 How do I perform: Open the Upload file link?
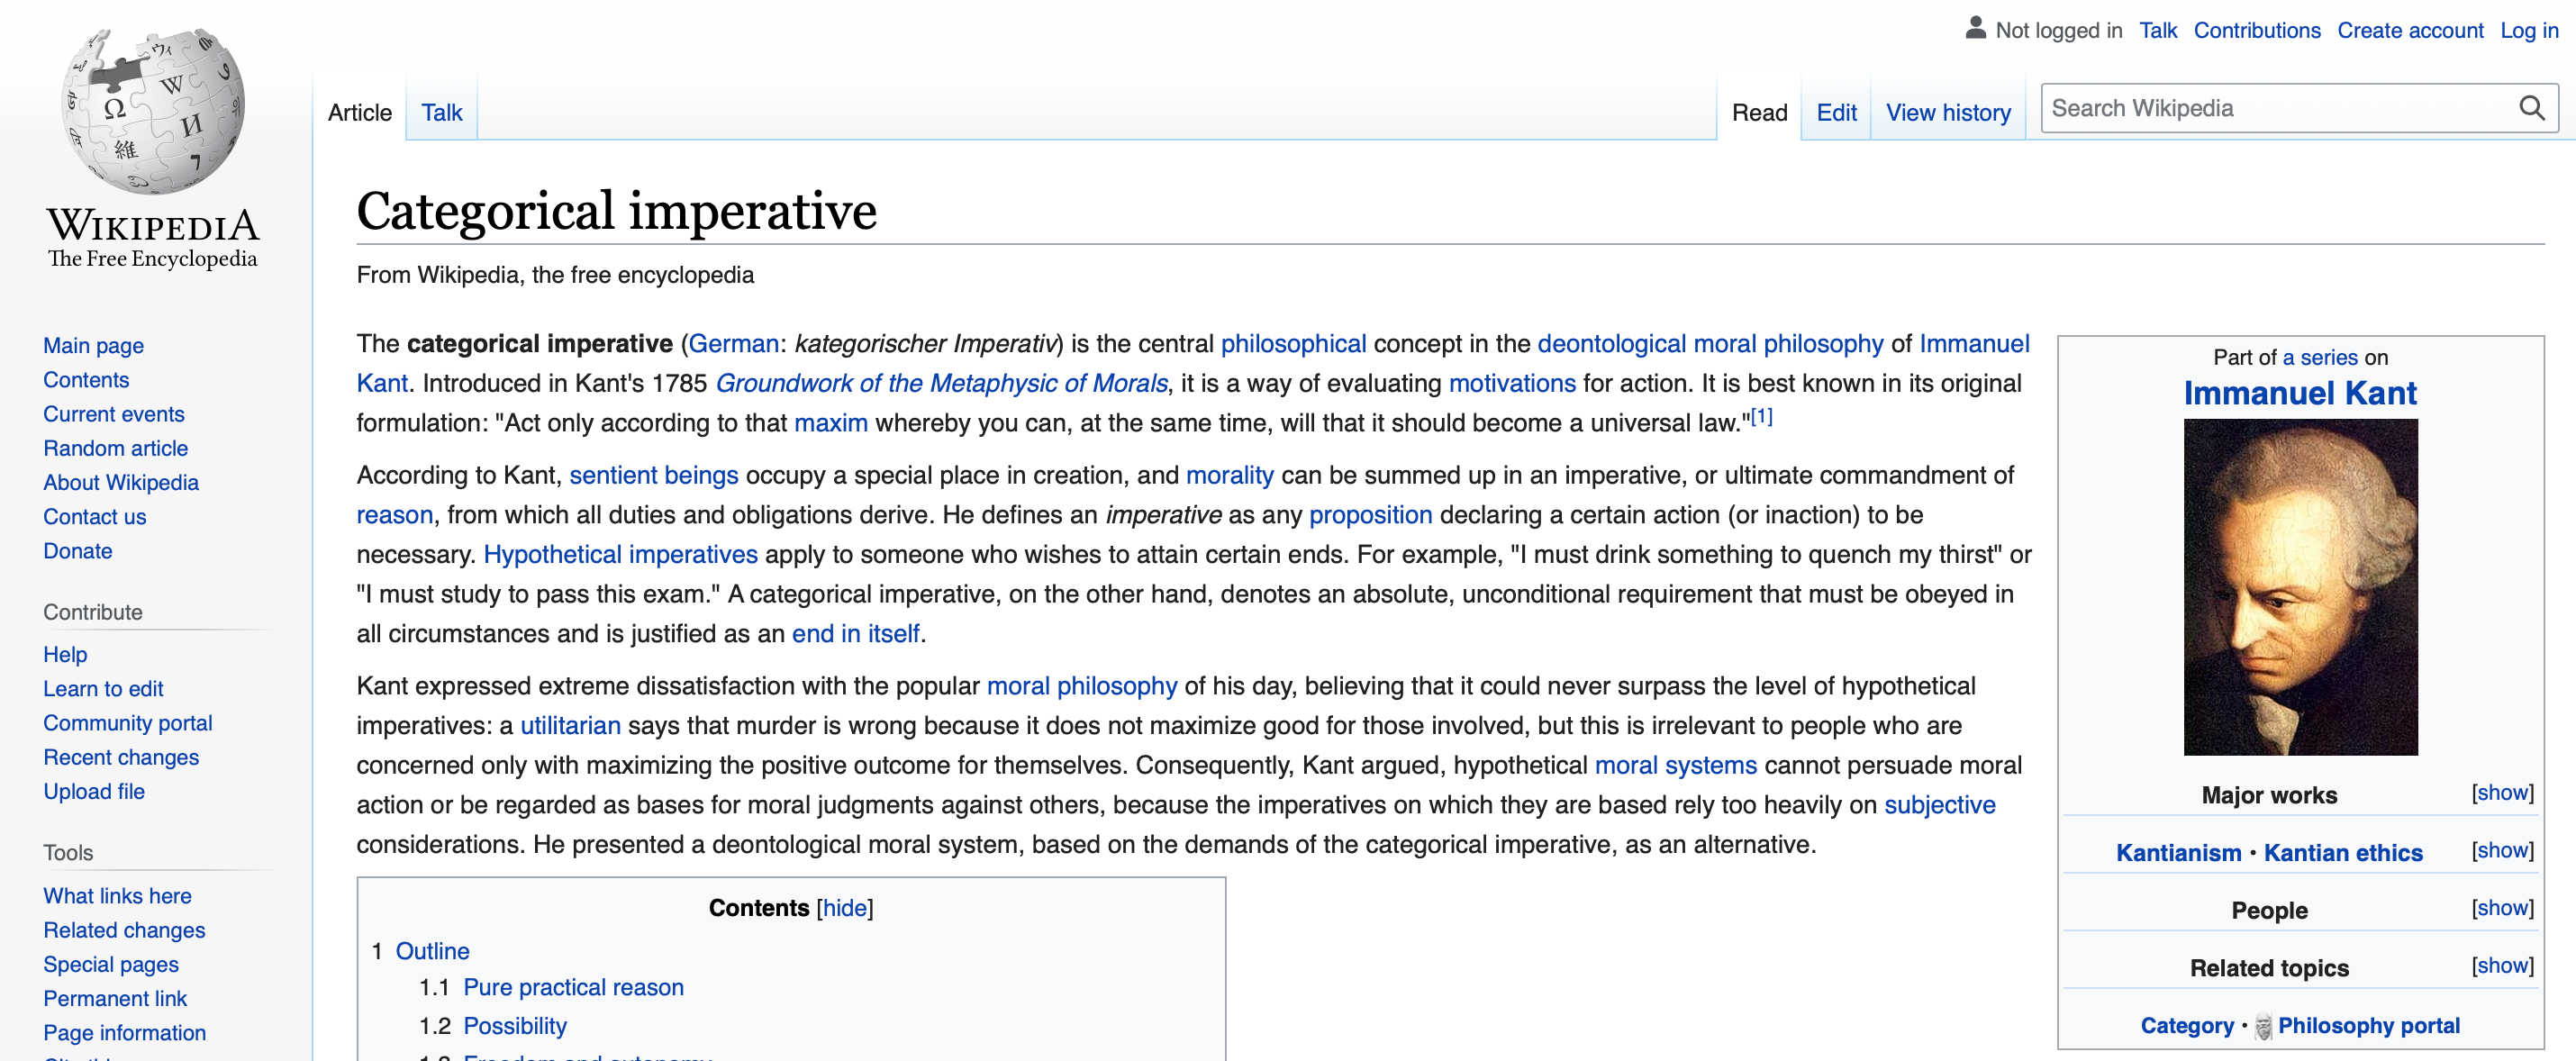click(94, 791)
